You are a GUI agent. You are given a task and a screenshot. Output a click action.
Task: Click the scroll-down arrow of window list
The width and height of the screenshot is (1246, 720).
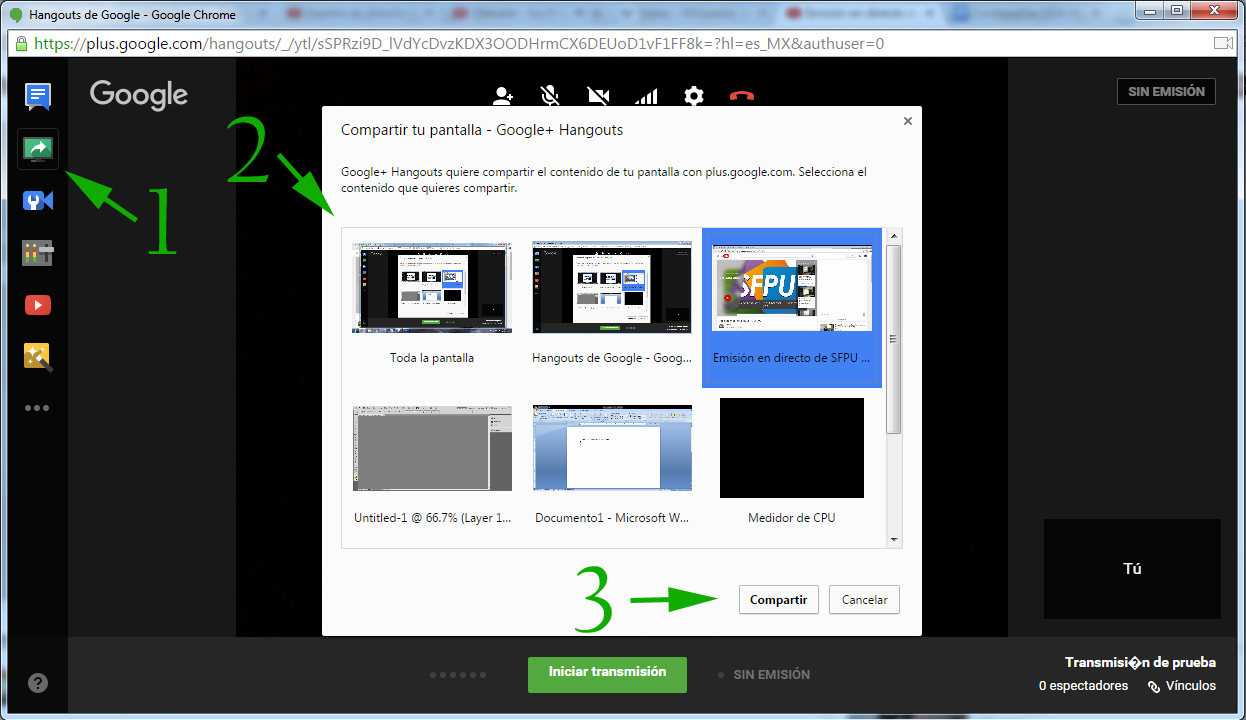tap(894, 540)
